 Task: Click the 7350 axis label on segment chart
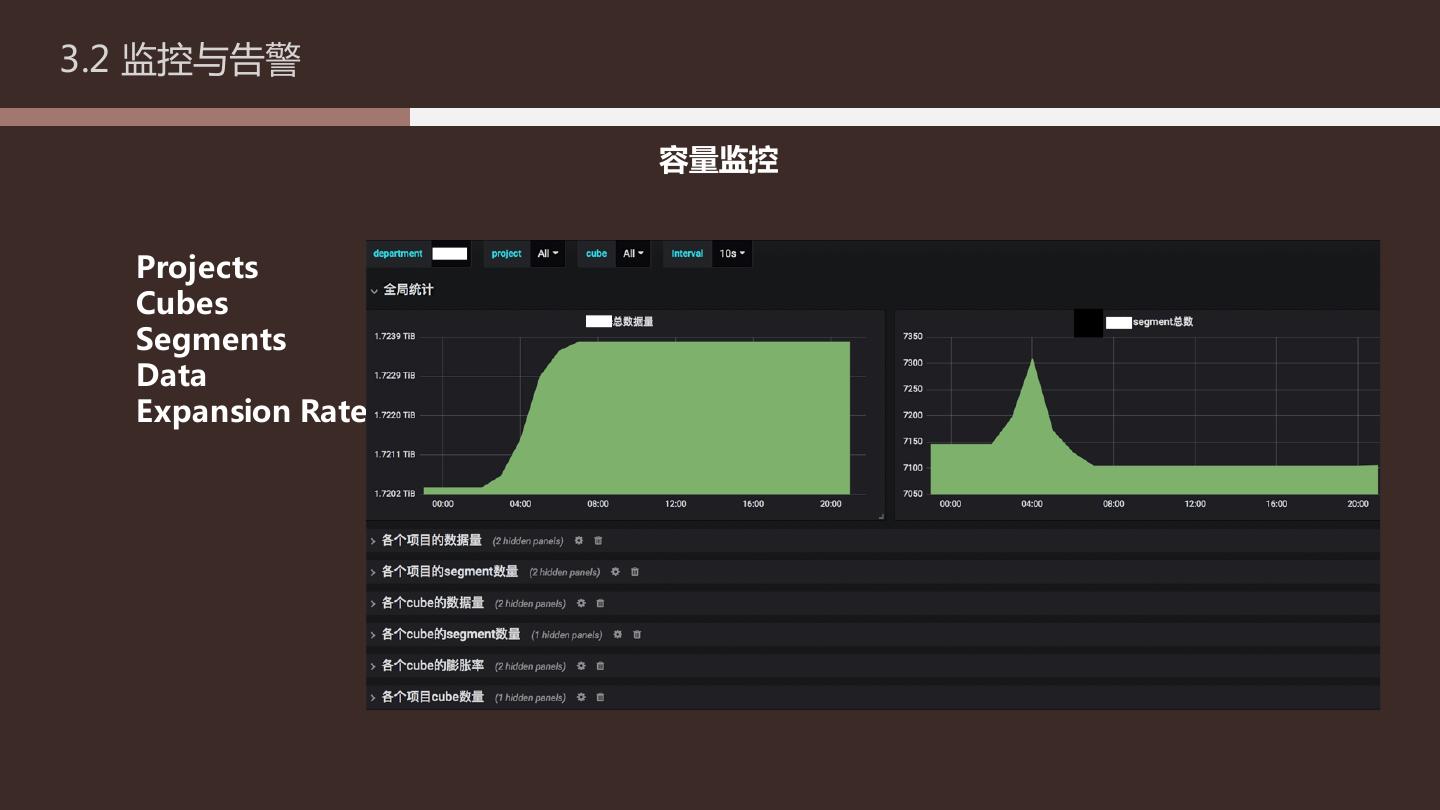coord(913,336)
